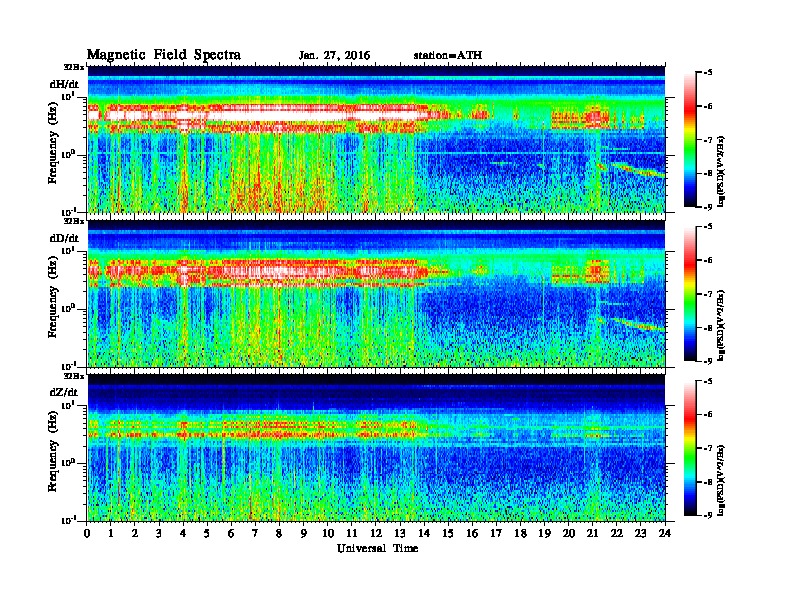Click the "13" hour tick label

tap(400, 533)
